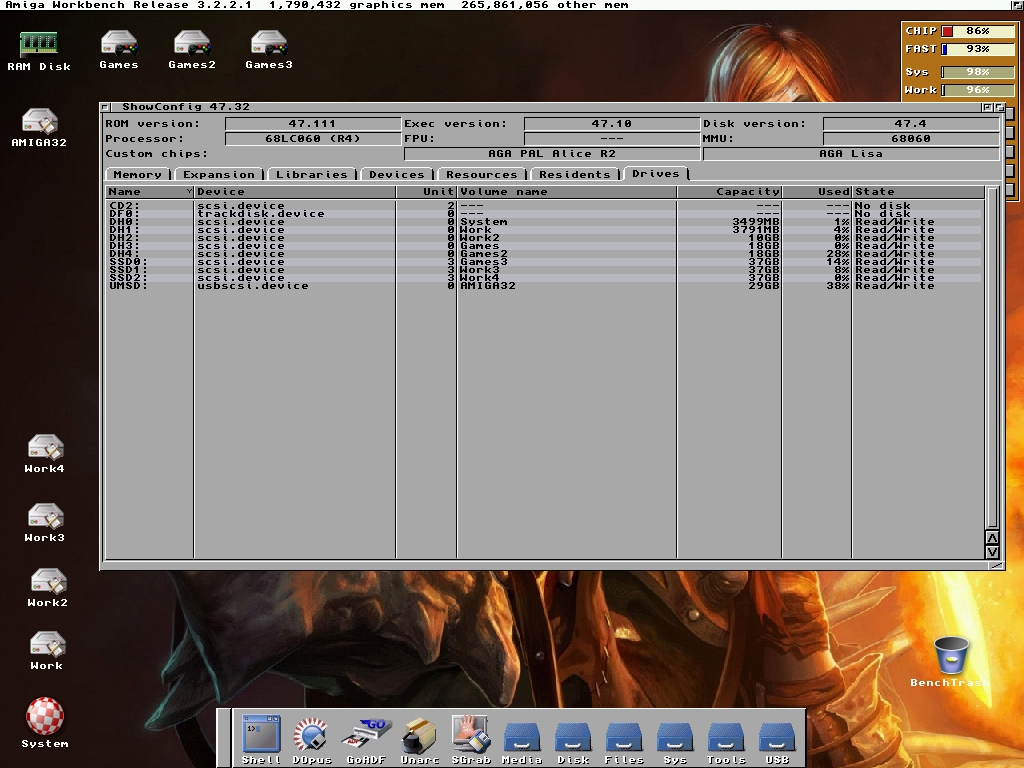Viewport: 1024px width, 768px height.
Task: Select the SSD1: Work3 row
Action: [x=544, y=270]
